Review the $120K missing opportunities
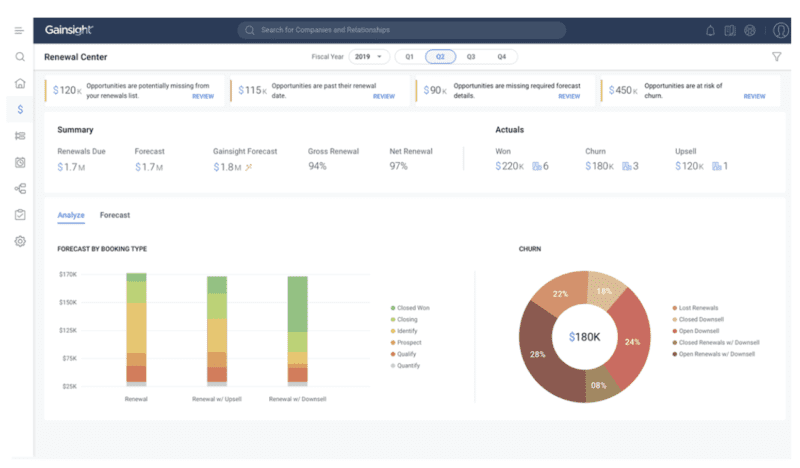 click(x=203, y=97)
